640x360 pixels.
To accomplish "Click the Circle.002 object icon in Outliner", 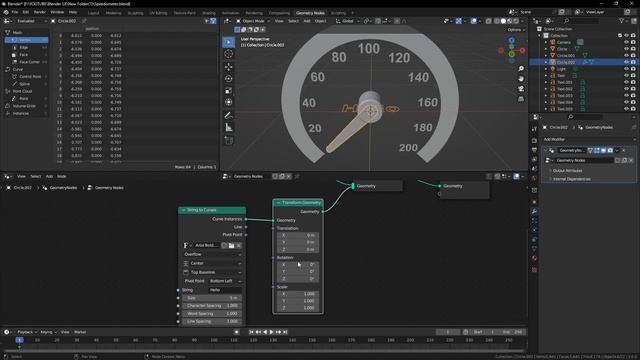I will click(553, 62).
